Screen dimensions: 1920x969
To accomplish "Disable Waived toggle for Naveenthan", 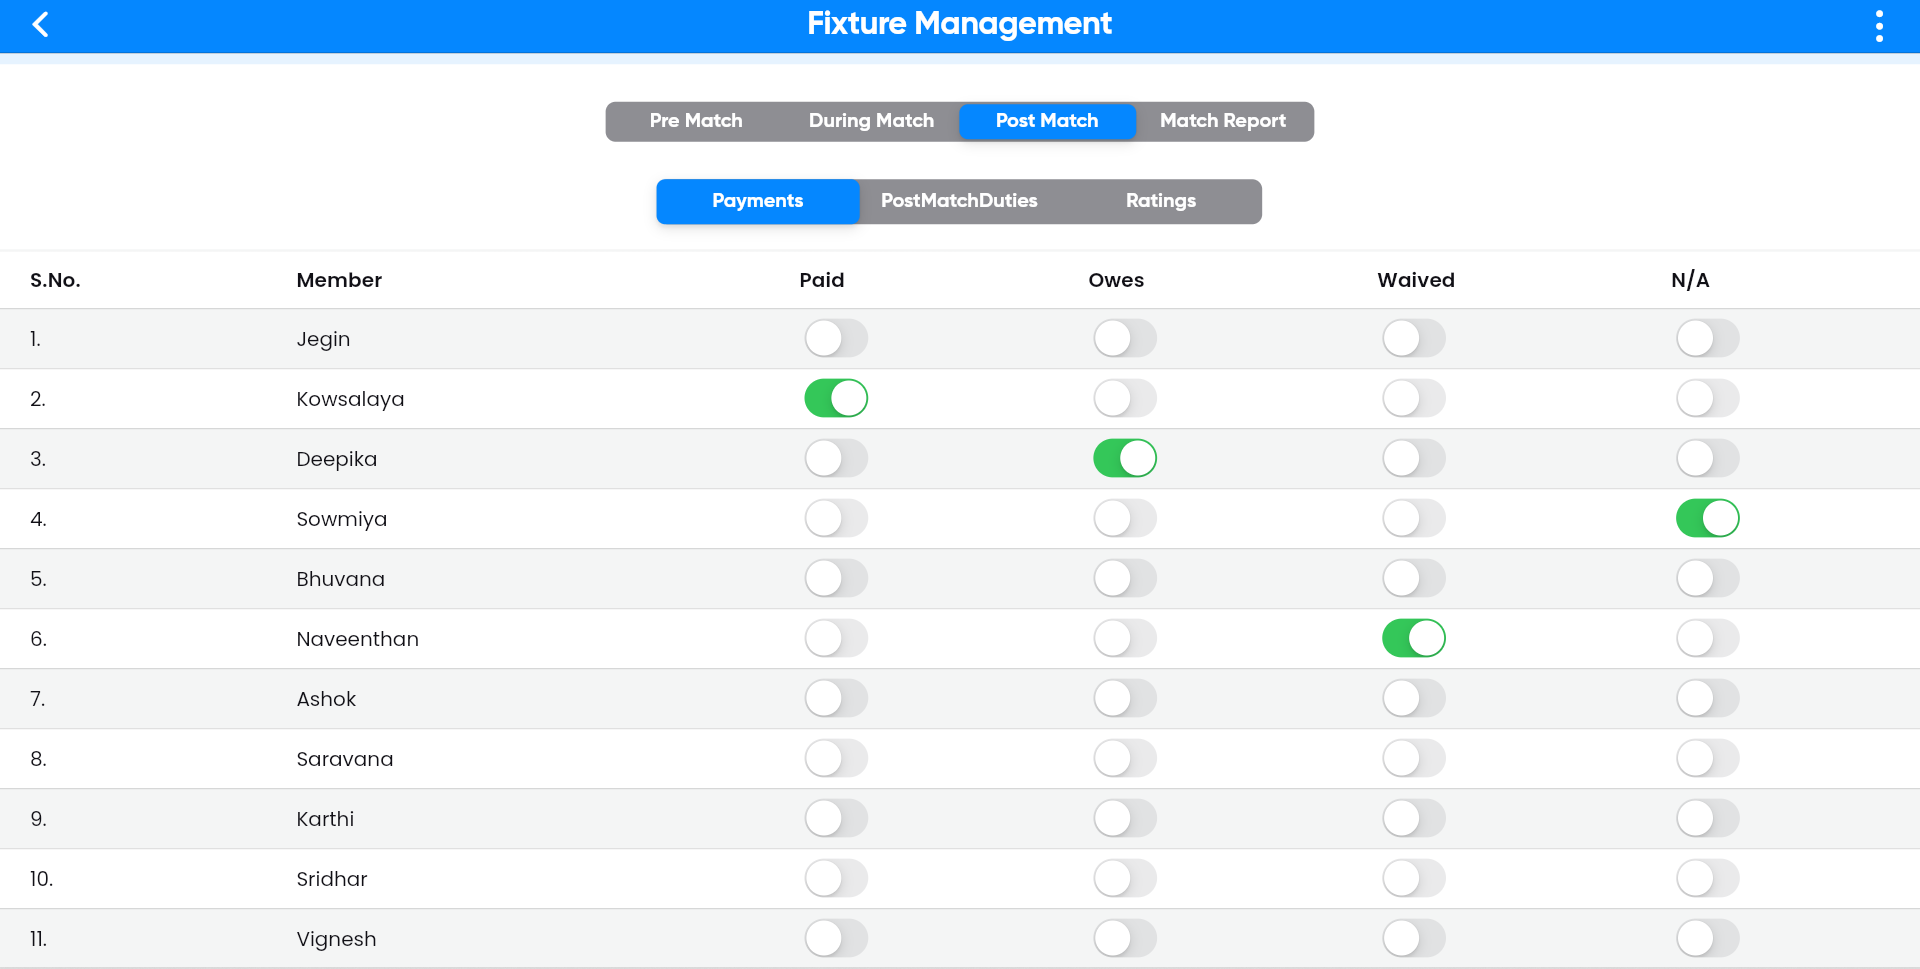I will tap(1413, 639).
